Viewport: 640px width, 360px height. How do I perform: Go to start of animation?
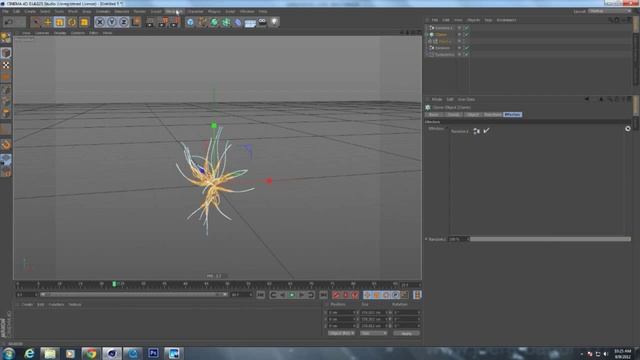coord(260,295)
